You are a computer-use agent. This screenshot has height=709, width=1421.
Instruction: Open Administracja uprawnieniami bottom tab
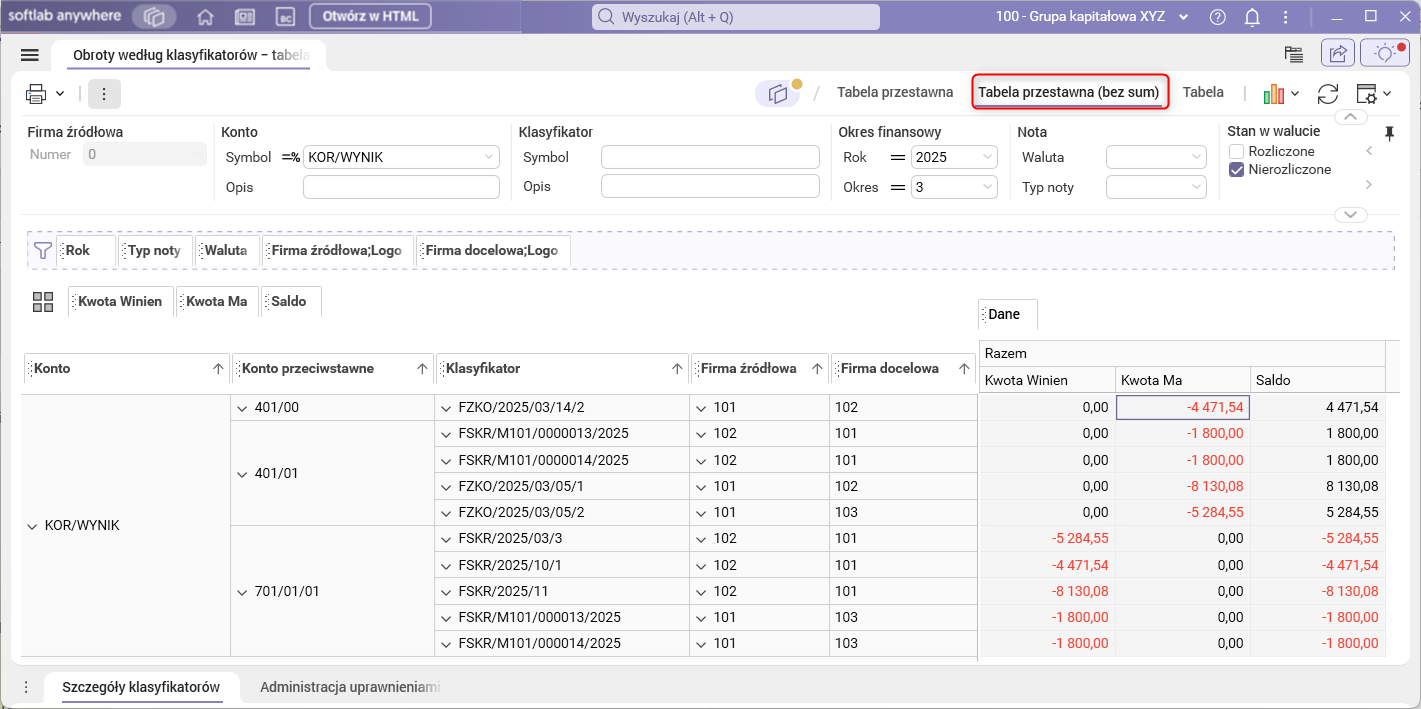click(350, 688)
